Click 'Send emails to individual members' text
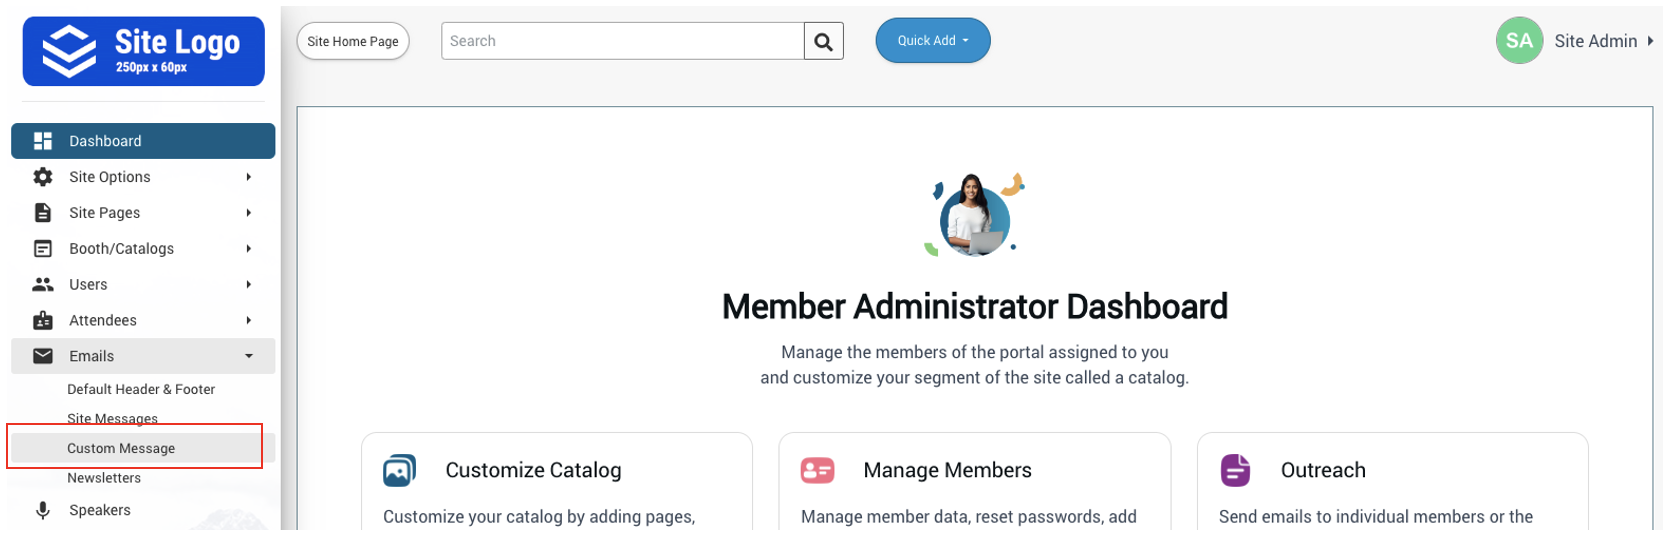 pos(1376,517)
